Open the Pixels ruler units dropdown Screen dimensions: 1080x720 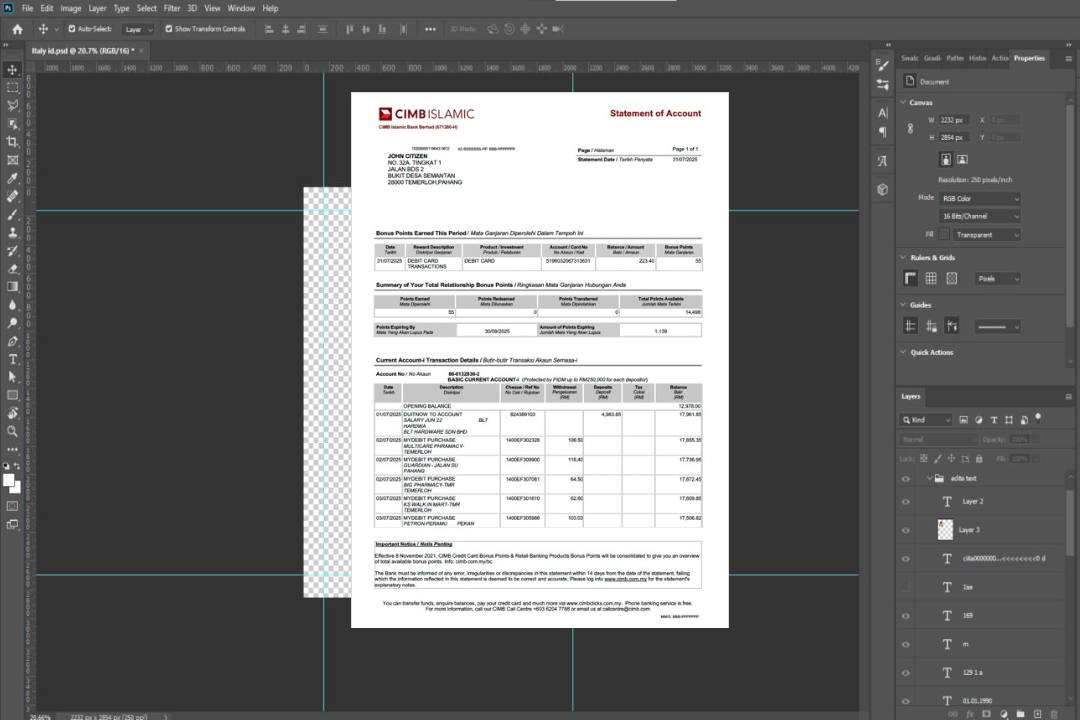point(998,279)
